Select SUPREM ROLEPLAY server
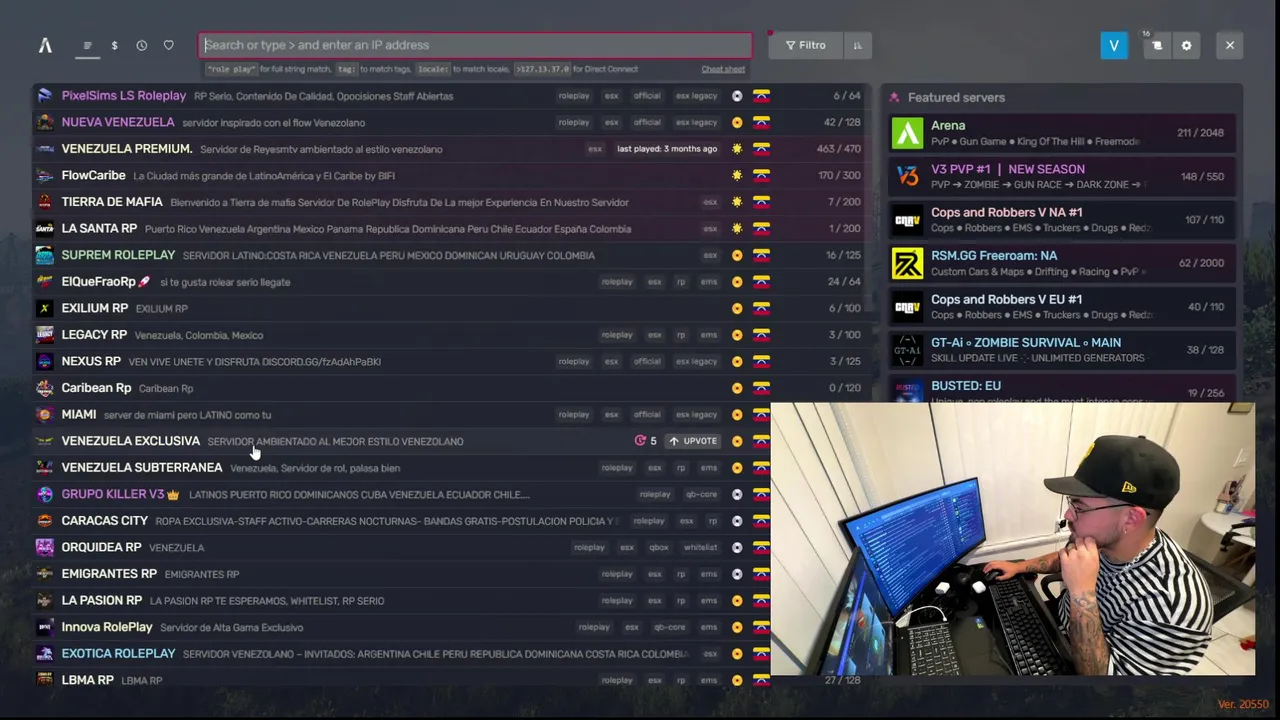The image size is (1280, 720). click(x=450, y=255)
